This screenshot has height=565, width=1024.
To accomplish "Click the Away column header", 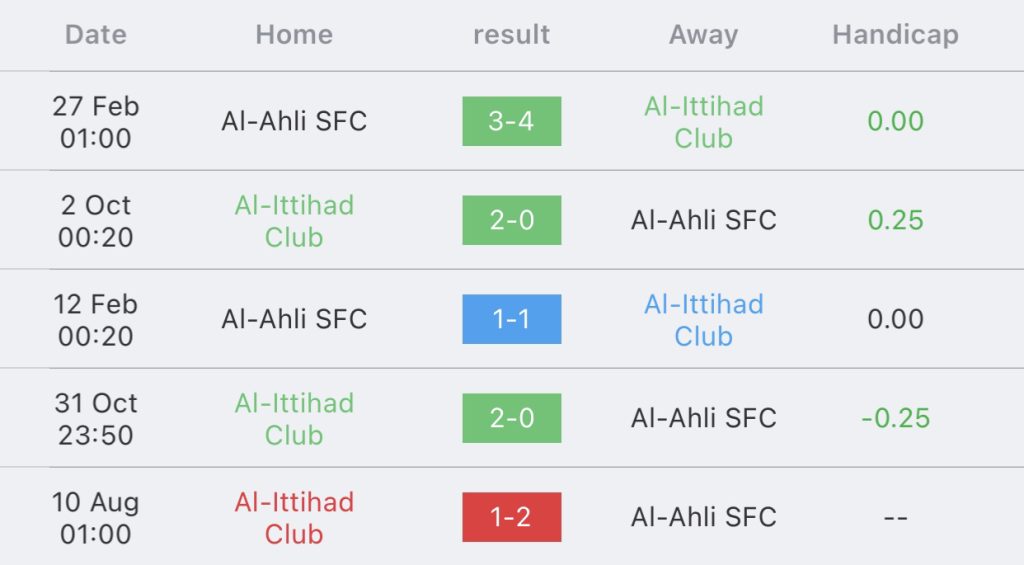I will (x=703, y=35).
